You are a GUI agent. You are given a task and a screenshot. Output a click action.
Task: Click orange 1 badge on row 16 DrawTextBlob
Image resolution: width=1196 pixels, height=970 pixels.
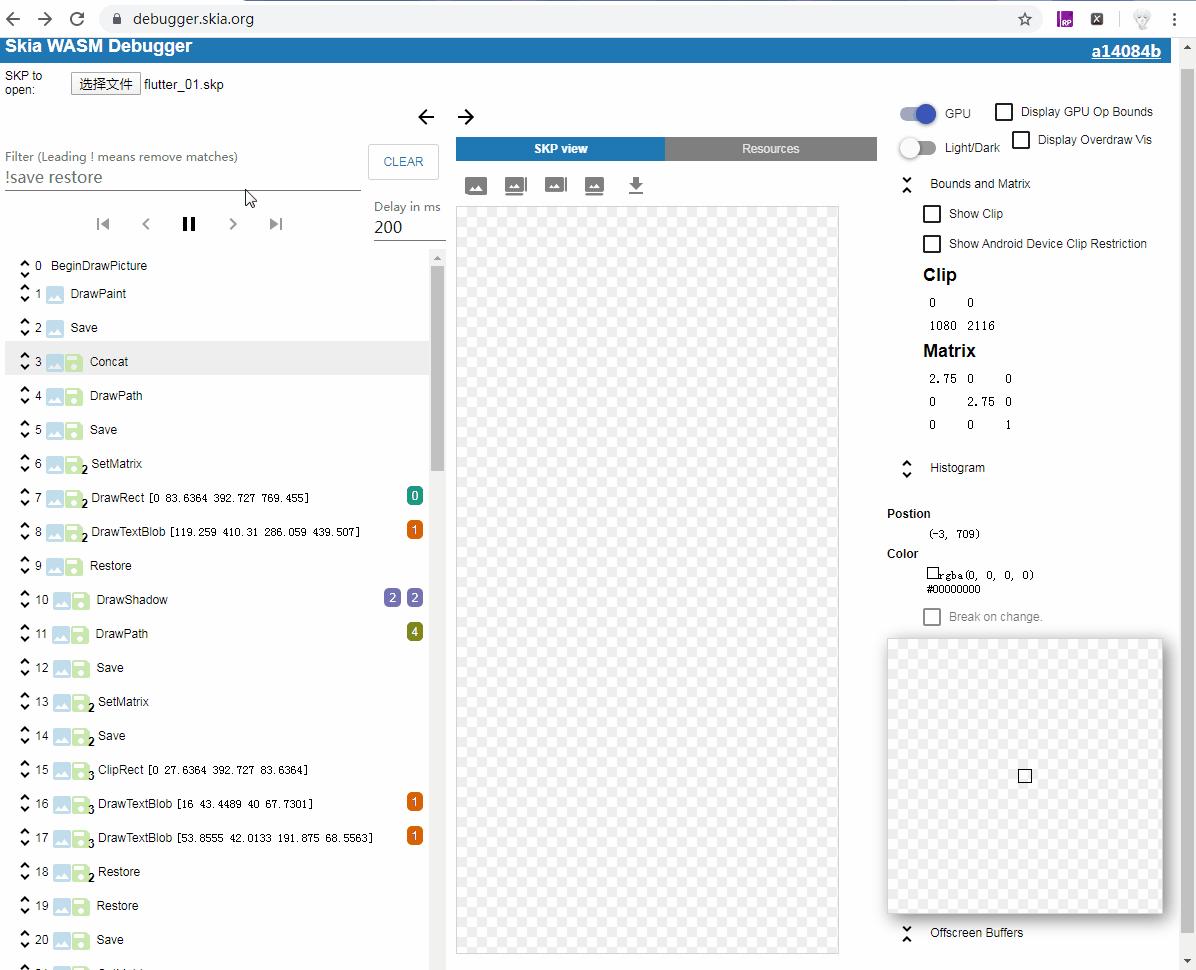415,802
